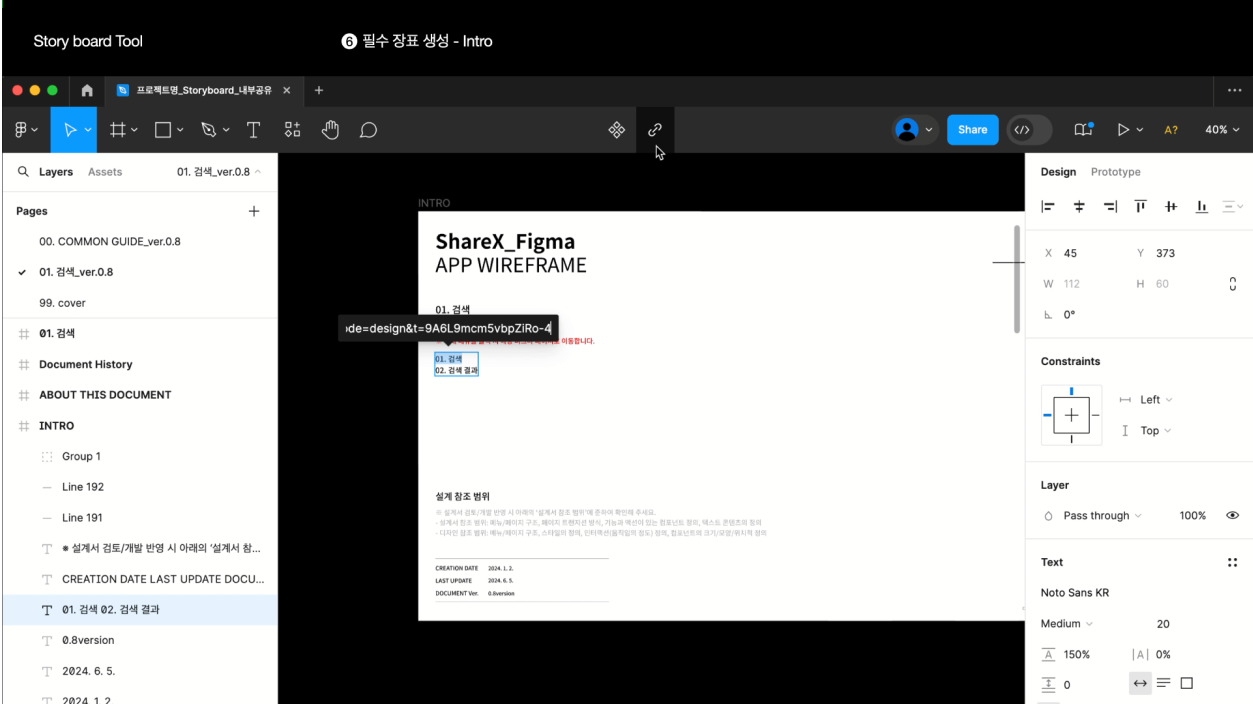Switch to the Layers tab

click(56, 172)
